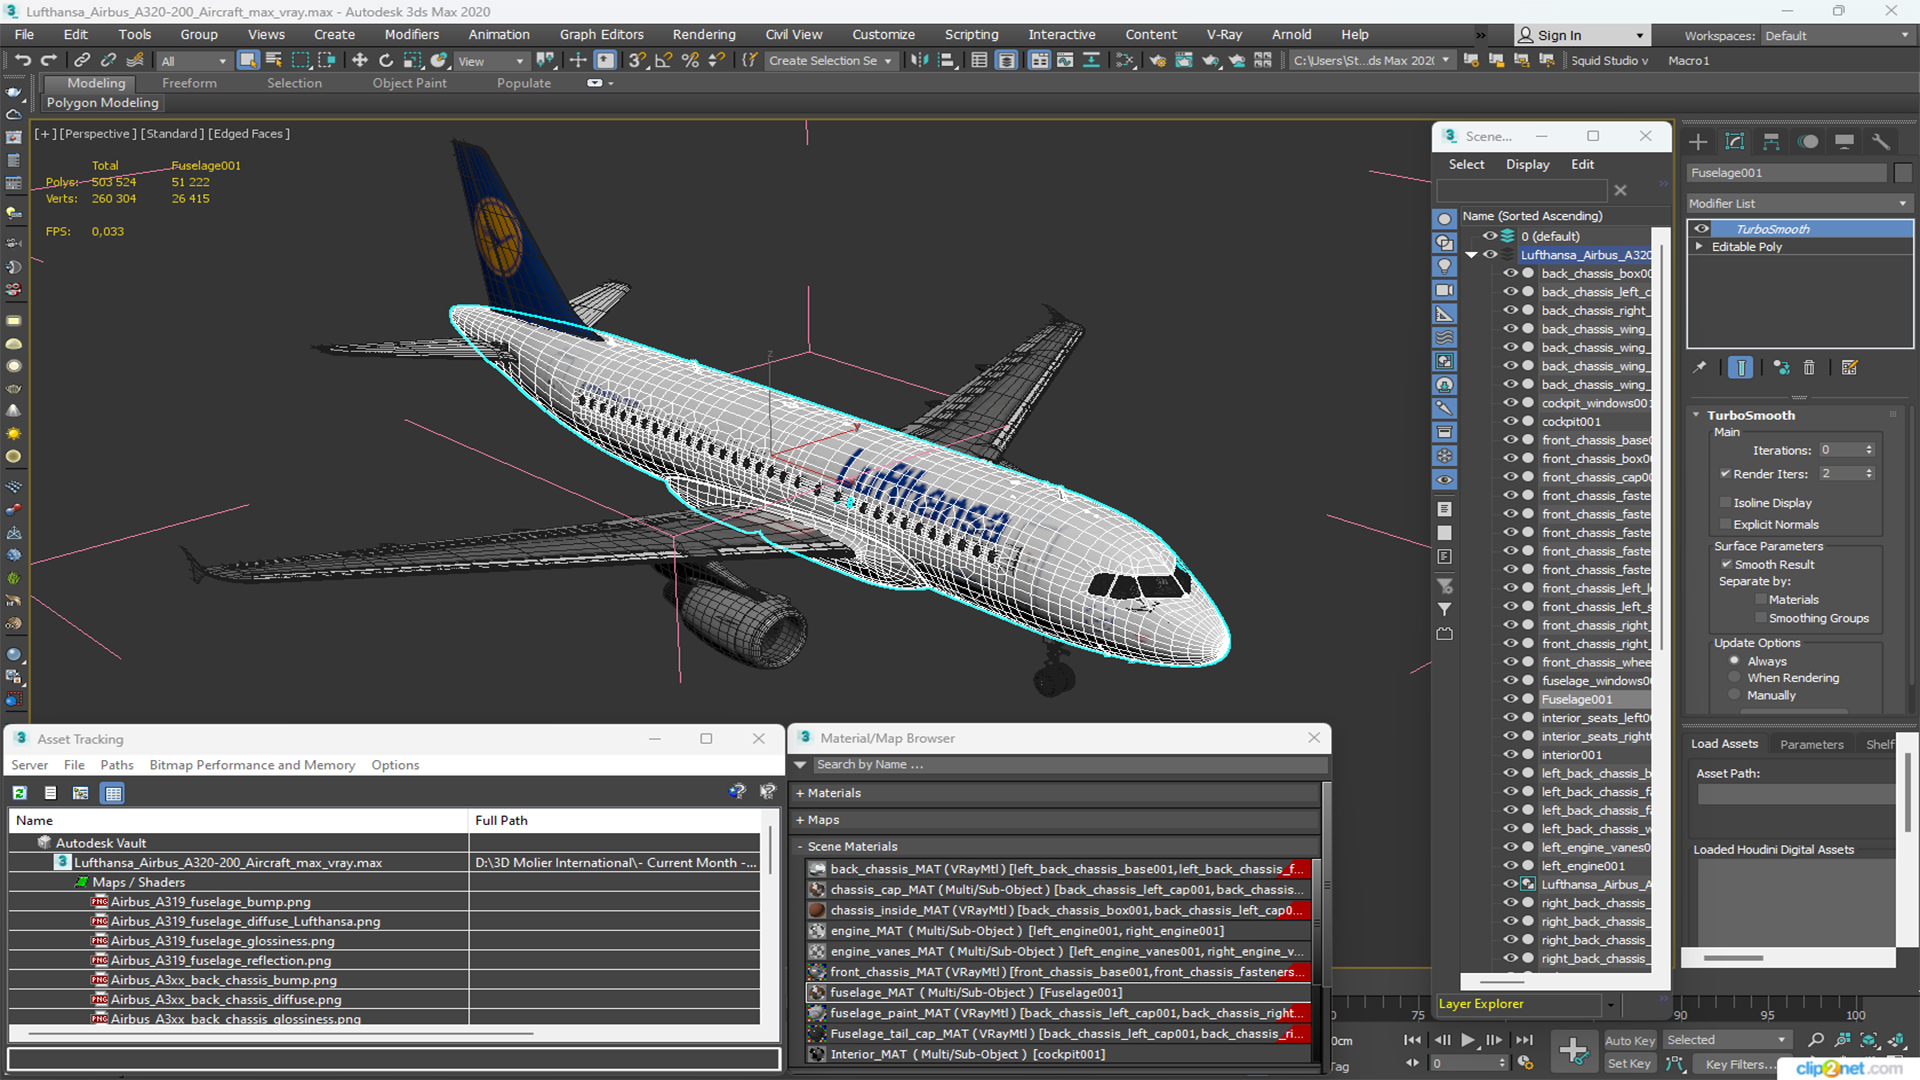Open the Rendered Frame Window icon
Screen dimensions: 1920x1080
(x=1184, y=61)
